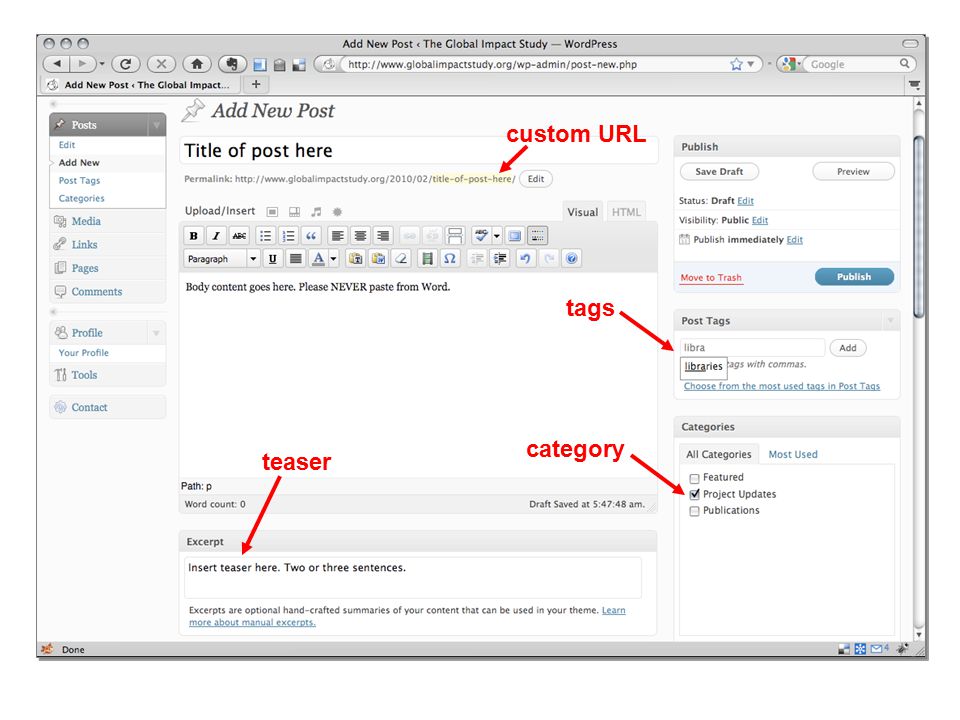Open the Paragraph format dropdown
The height and width of the screenshot is (720, 960).
(x=222, y=259)
